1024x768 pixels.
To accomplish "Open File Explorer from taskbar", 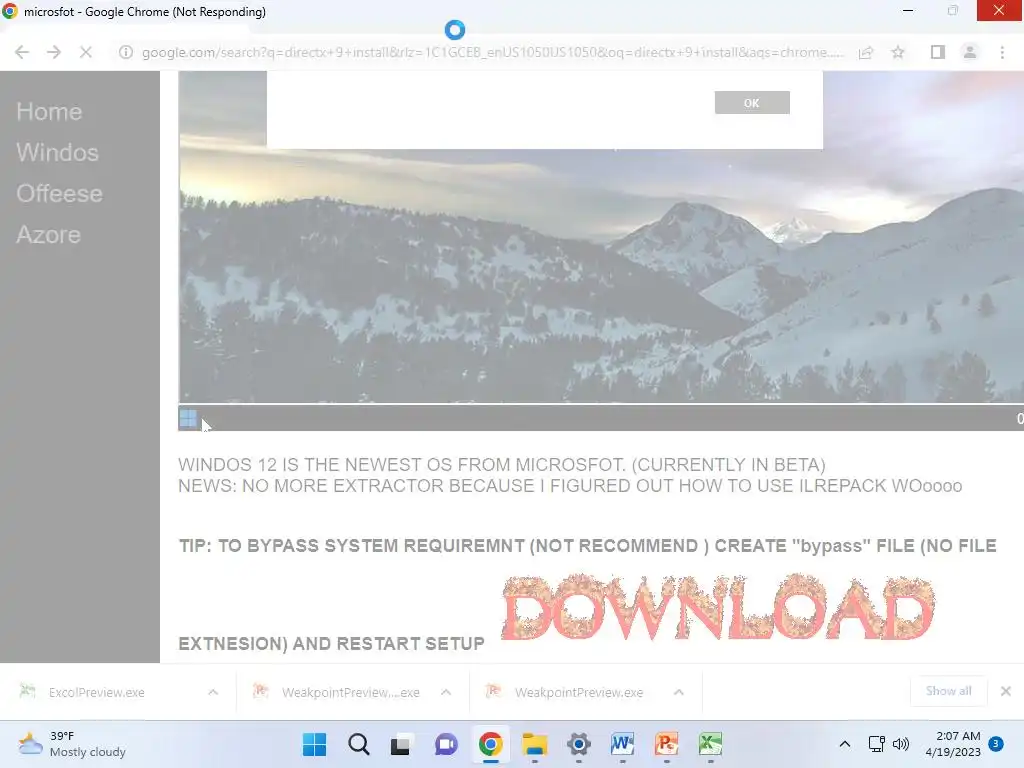I will tap(534, 744).
